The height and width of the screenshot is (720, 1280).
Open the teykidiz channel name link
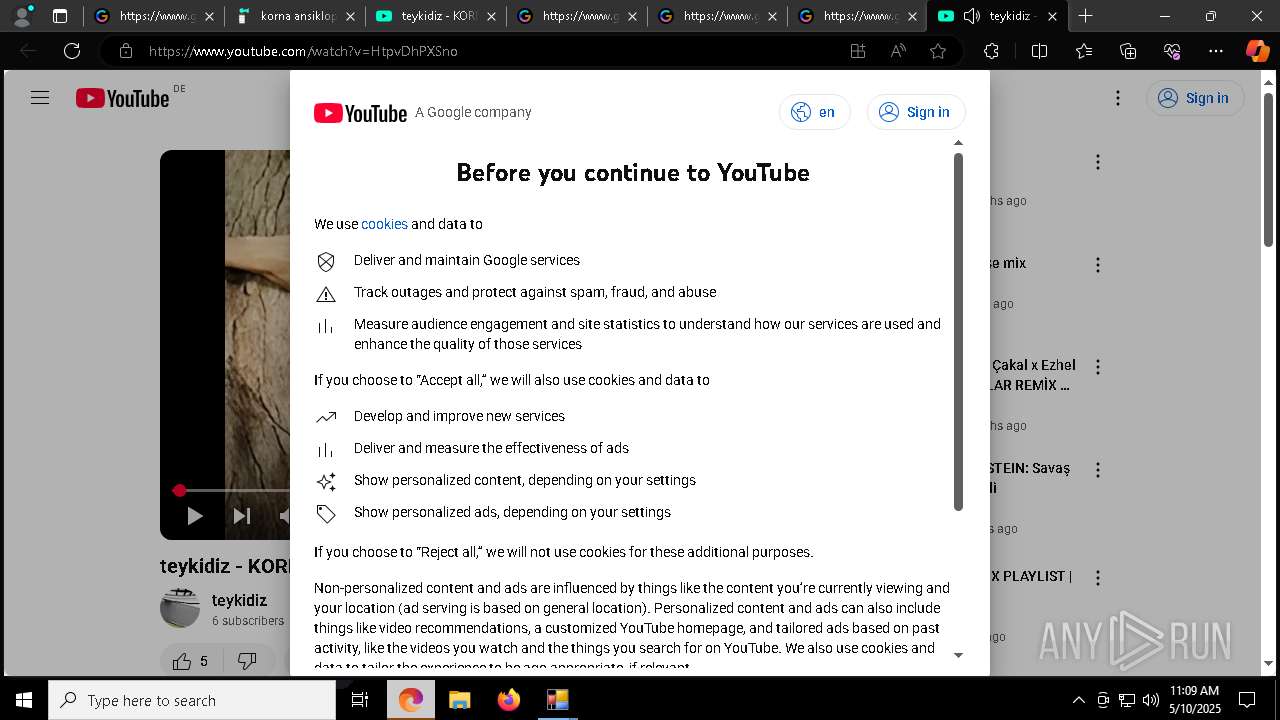click(239, 600)
